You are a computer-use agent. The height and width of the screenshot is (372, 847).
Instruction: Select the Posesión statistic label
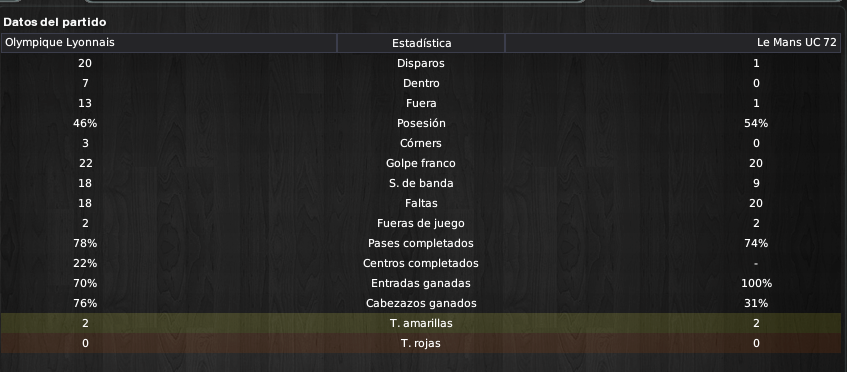pos(421,123)
